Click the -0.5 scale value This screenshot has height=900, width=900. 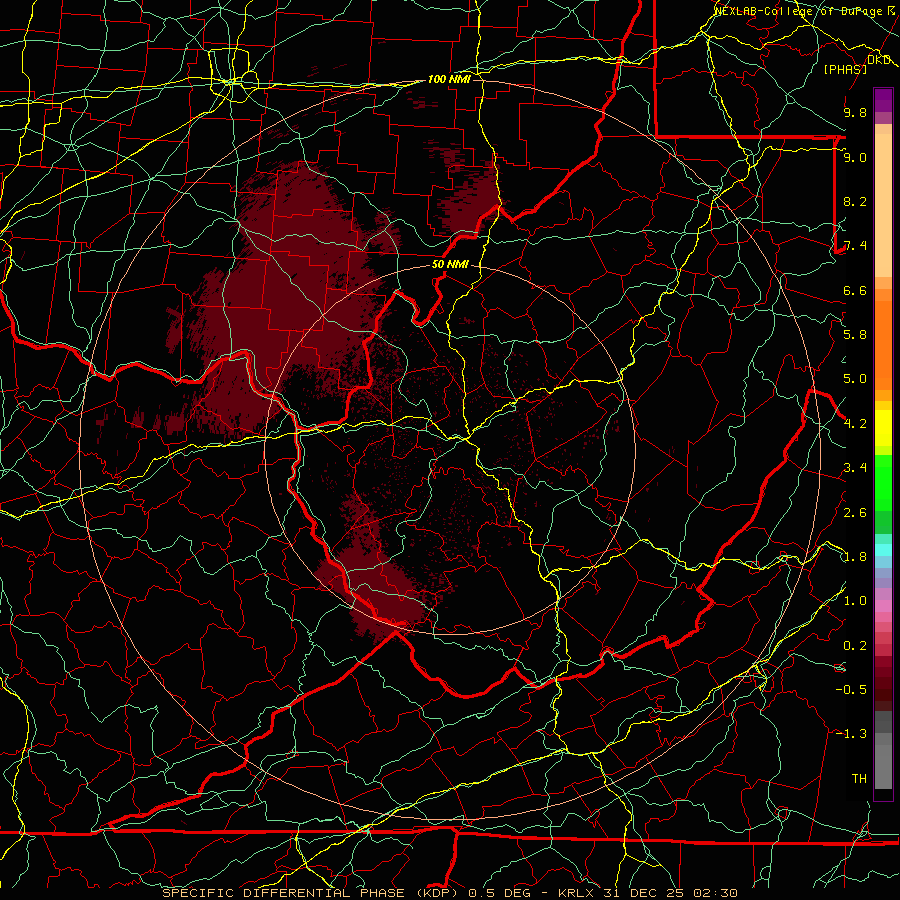point(851,689)
